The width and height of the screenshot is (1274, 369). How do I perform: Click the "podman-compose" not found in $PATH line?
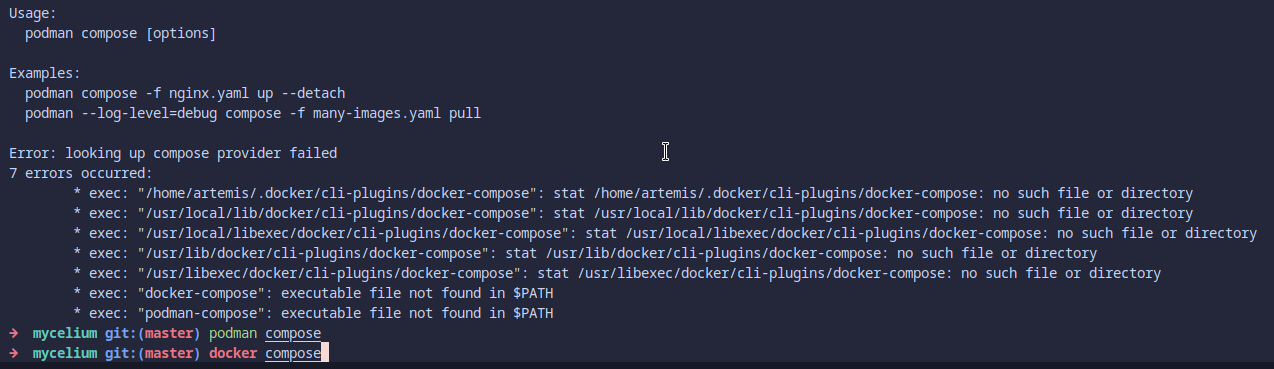(x=314, y=314)
